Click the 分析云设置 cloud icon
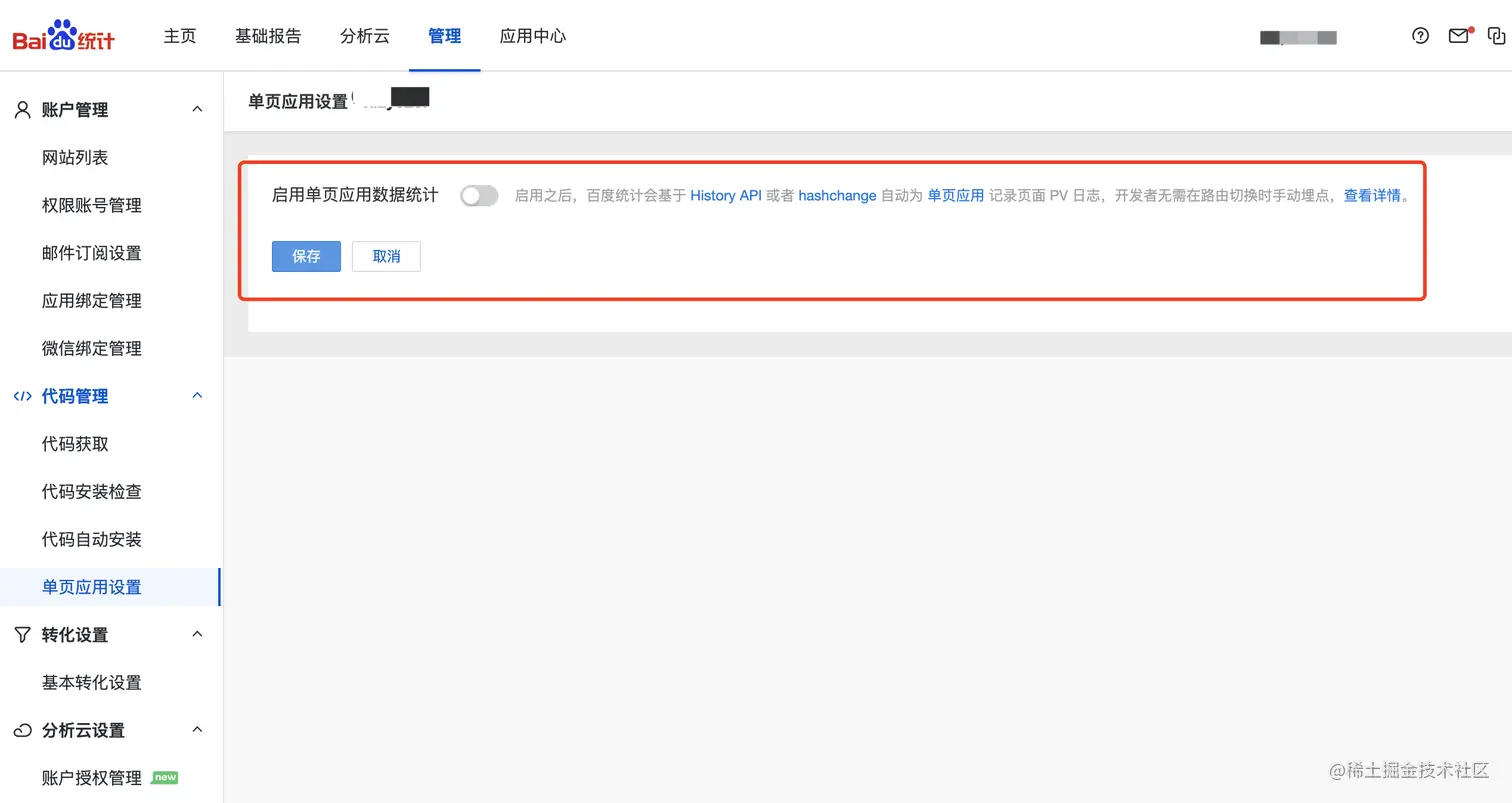This screenshot has width=1512, height=803. pyautogui.click(x=22, y=730)
